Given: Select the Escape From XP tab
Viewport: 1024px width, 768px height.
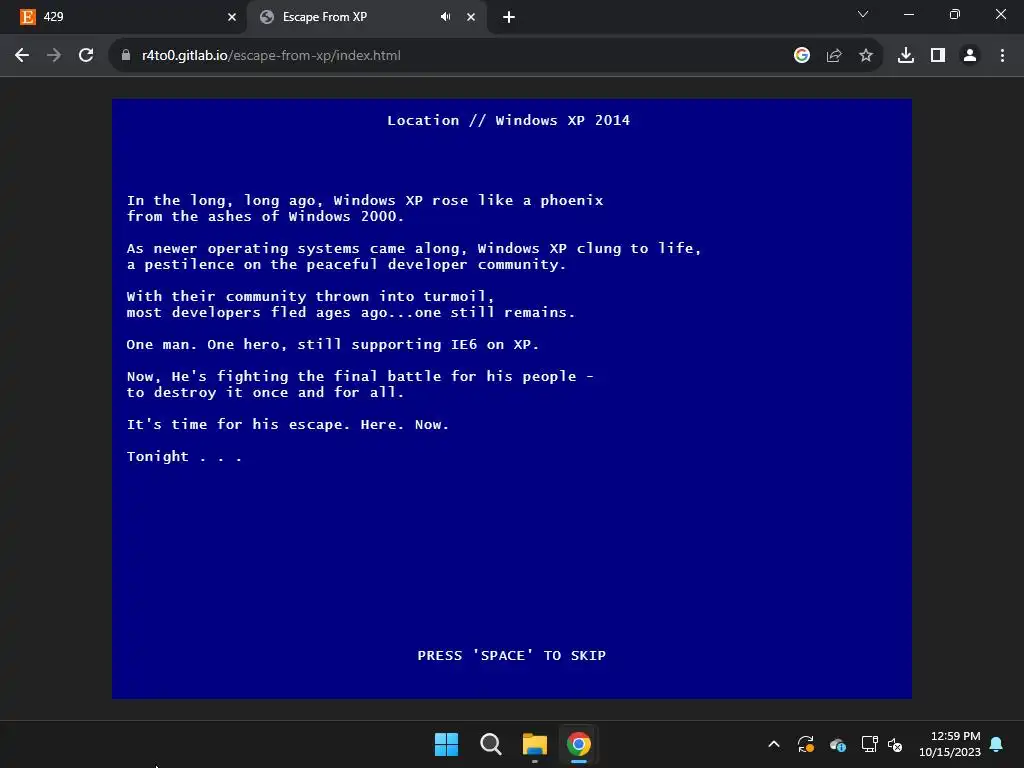Looking at the screenshot, I should (366, 17).
